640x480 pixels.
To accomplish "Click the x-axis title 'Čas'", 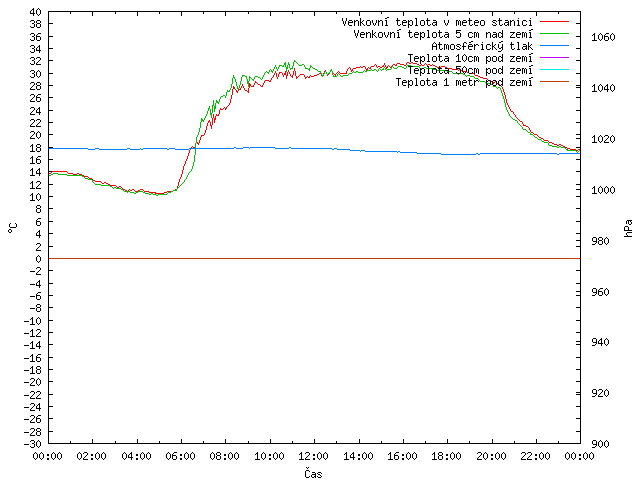I will coord(313,473).
